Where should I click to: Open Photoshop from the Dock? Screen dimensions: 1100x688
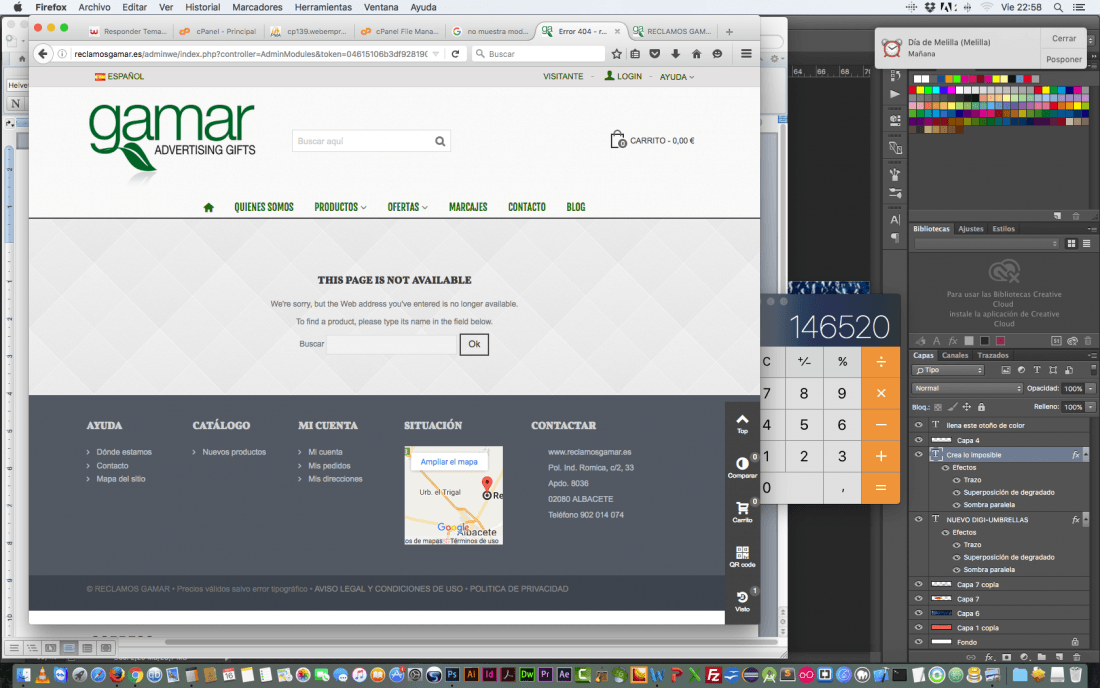[x=452, y=675]
